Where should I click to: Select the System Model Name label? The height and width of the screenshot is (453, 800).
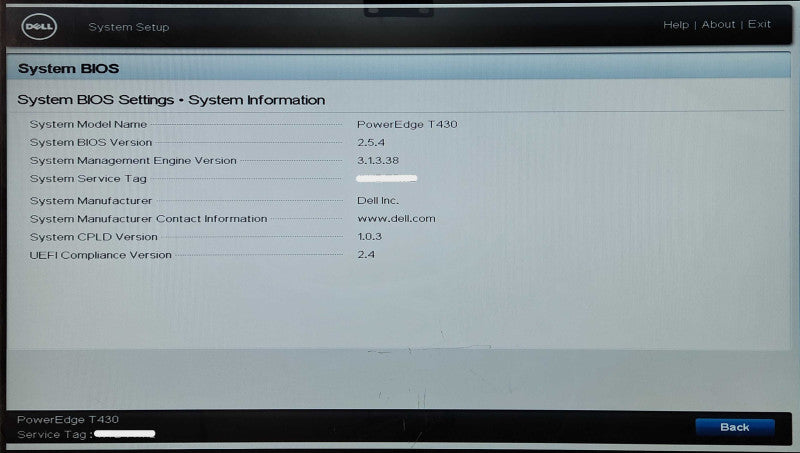pyautogui.click(x=88, y=124)
